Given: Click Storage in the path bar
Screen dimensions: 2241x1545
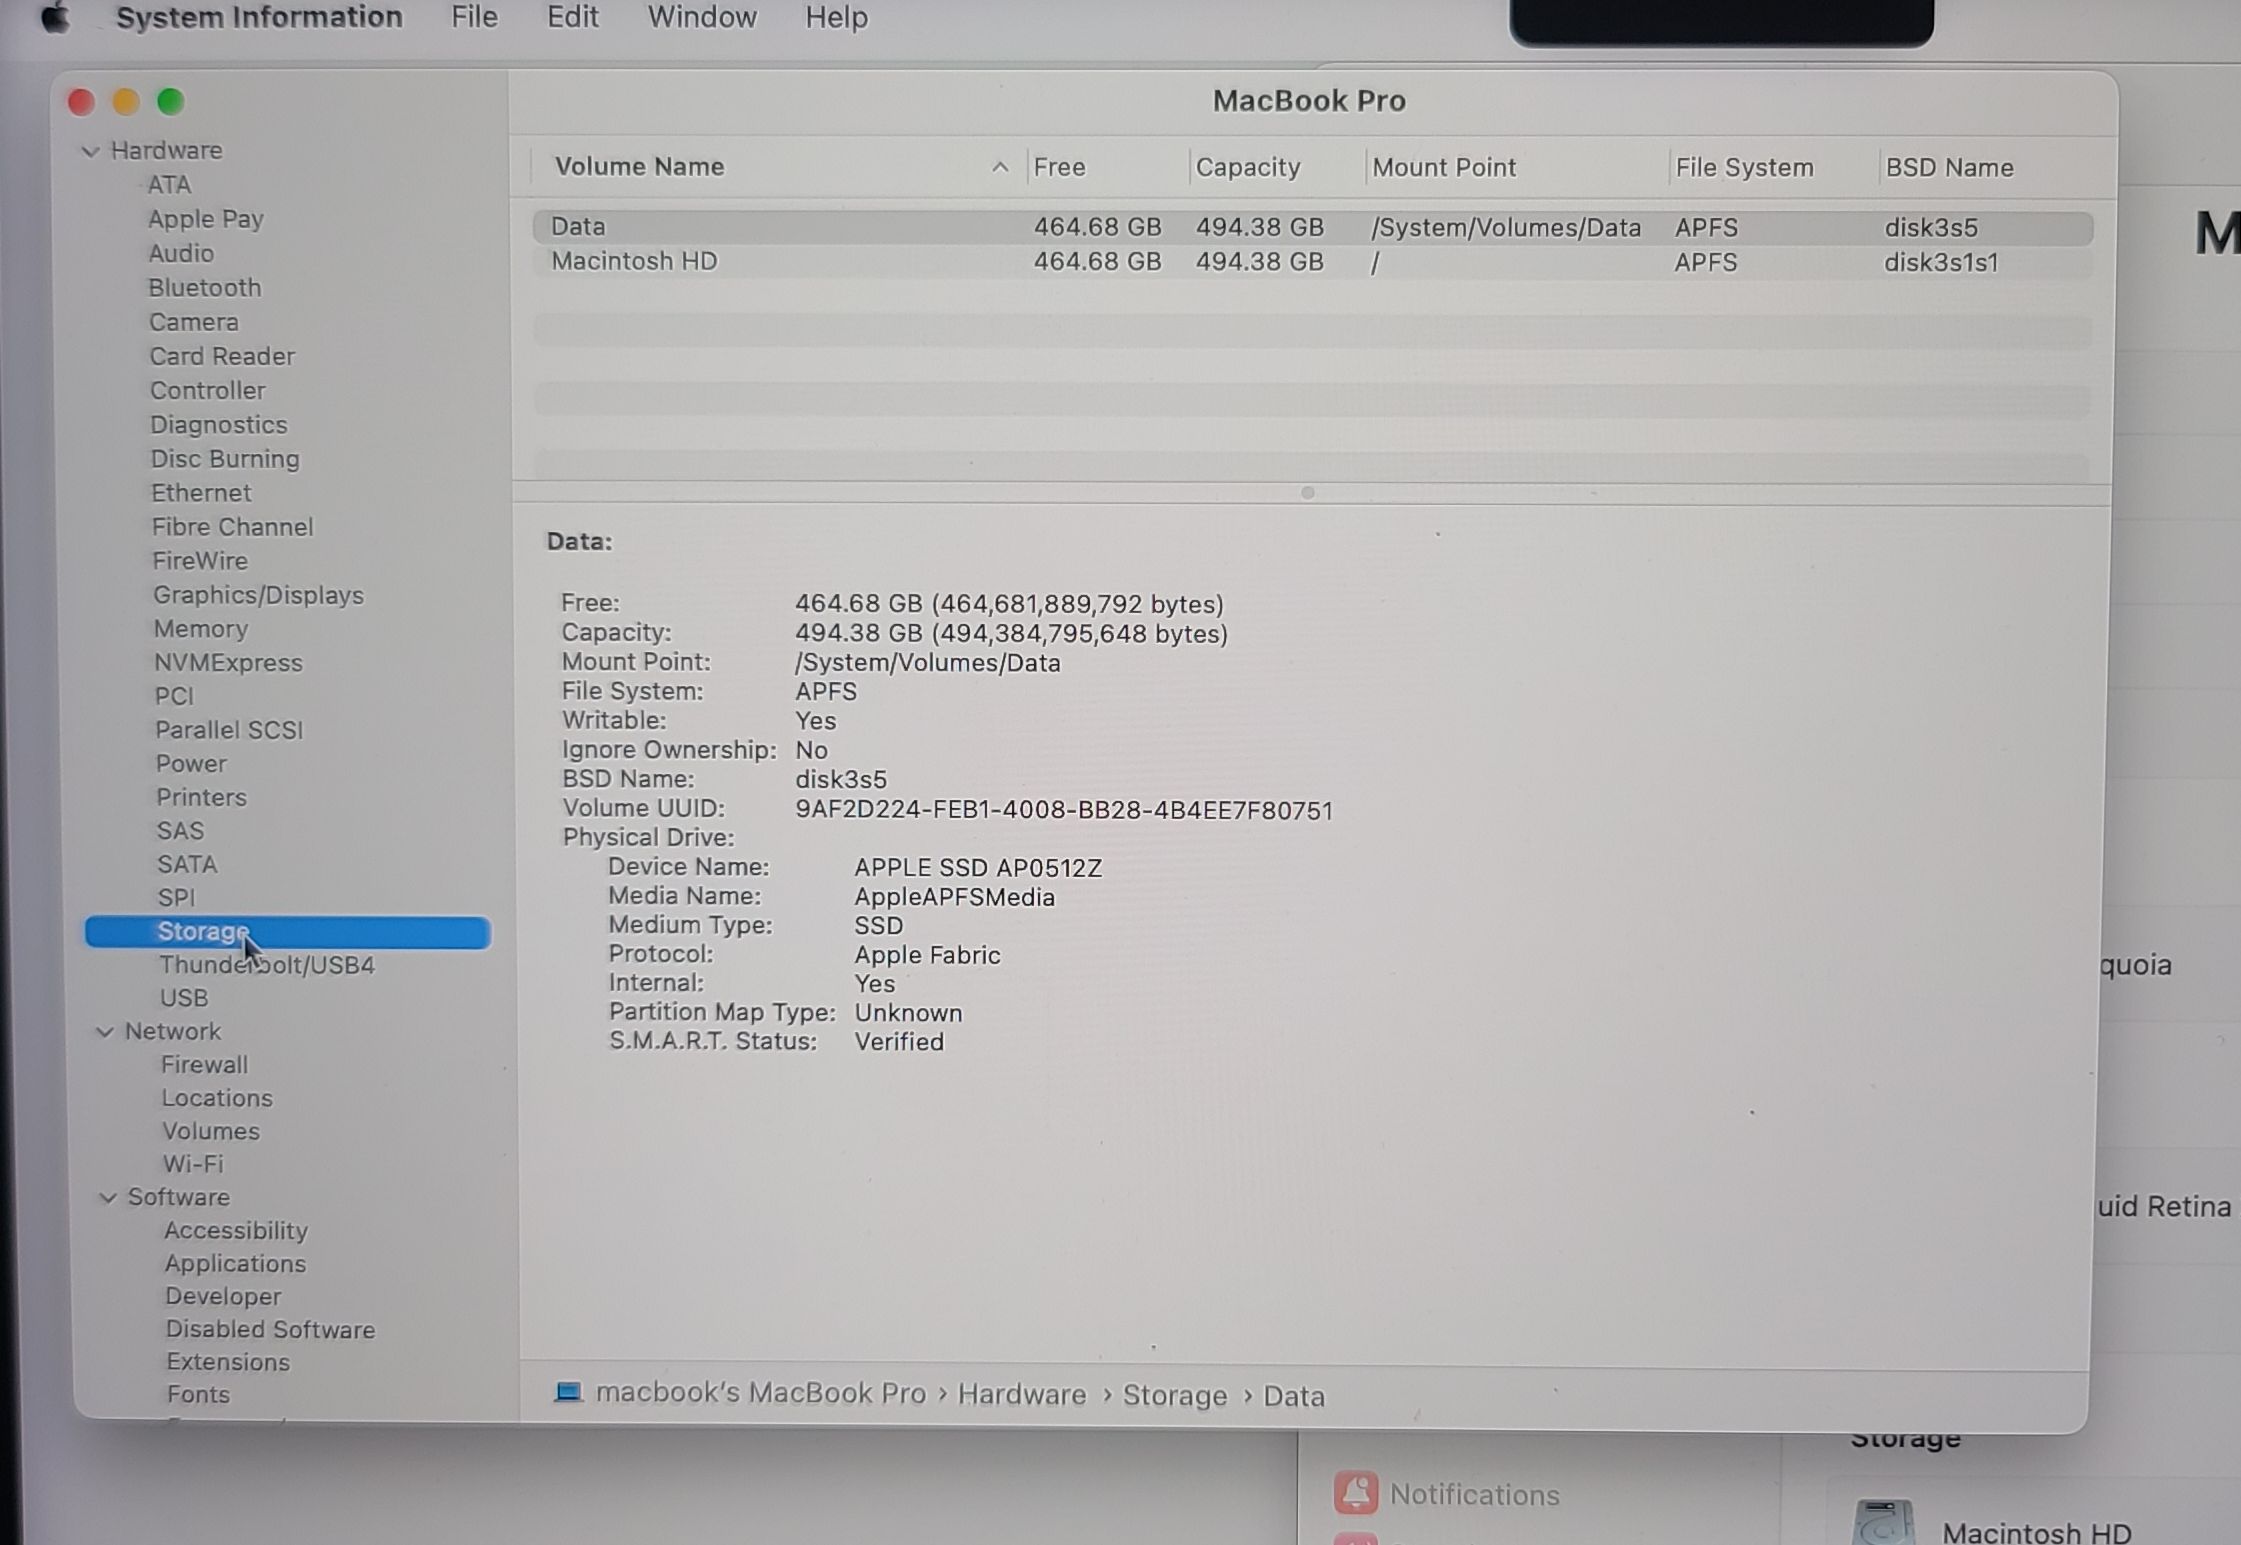Looking at the screenshot, I should pyautogui.click(x=1174, y=1395).
